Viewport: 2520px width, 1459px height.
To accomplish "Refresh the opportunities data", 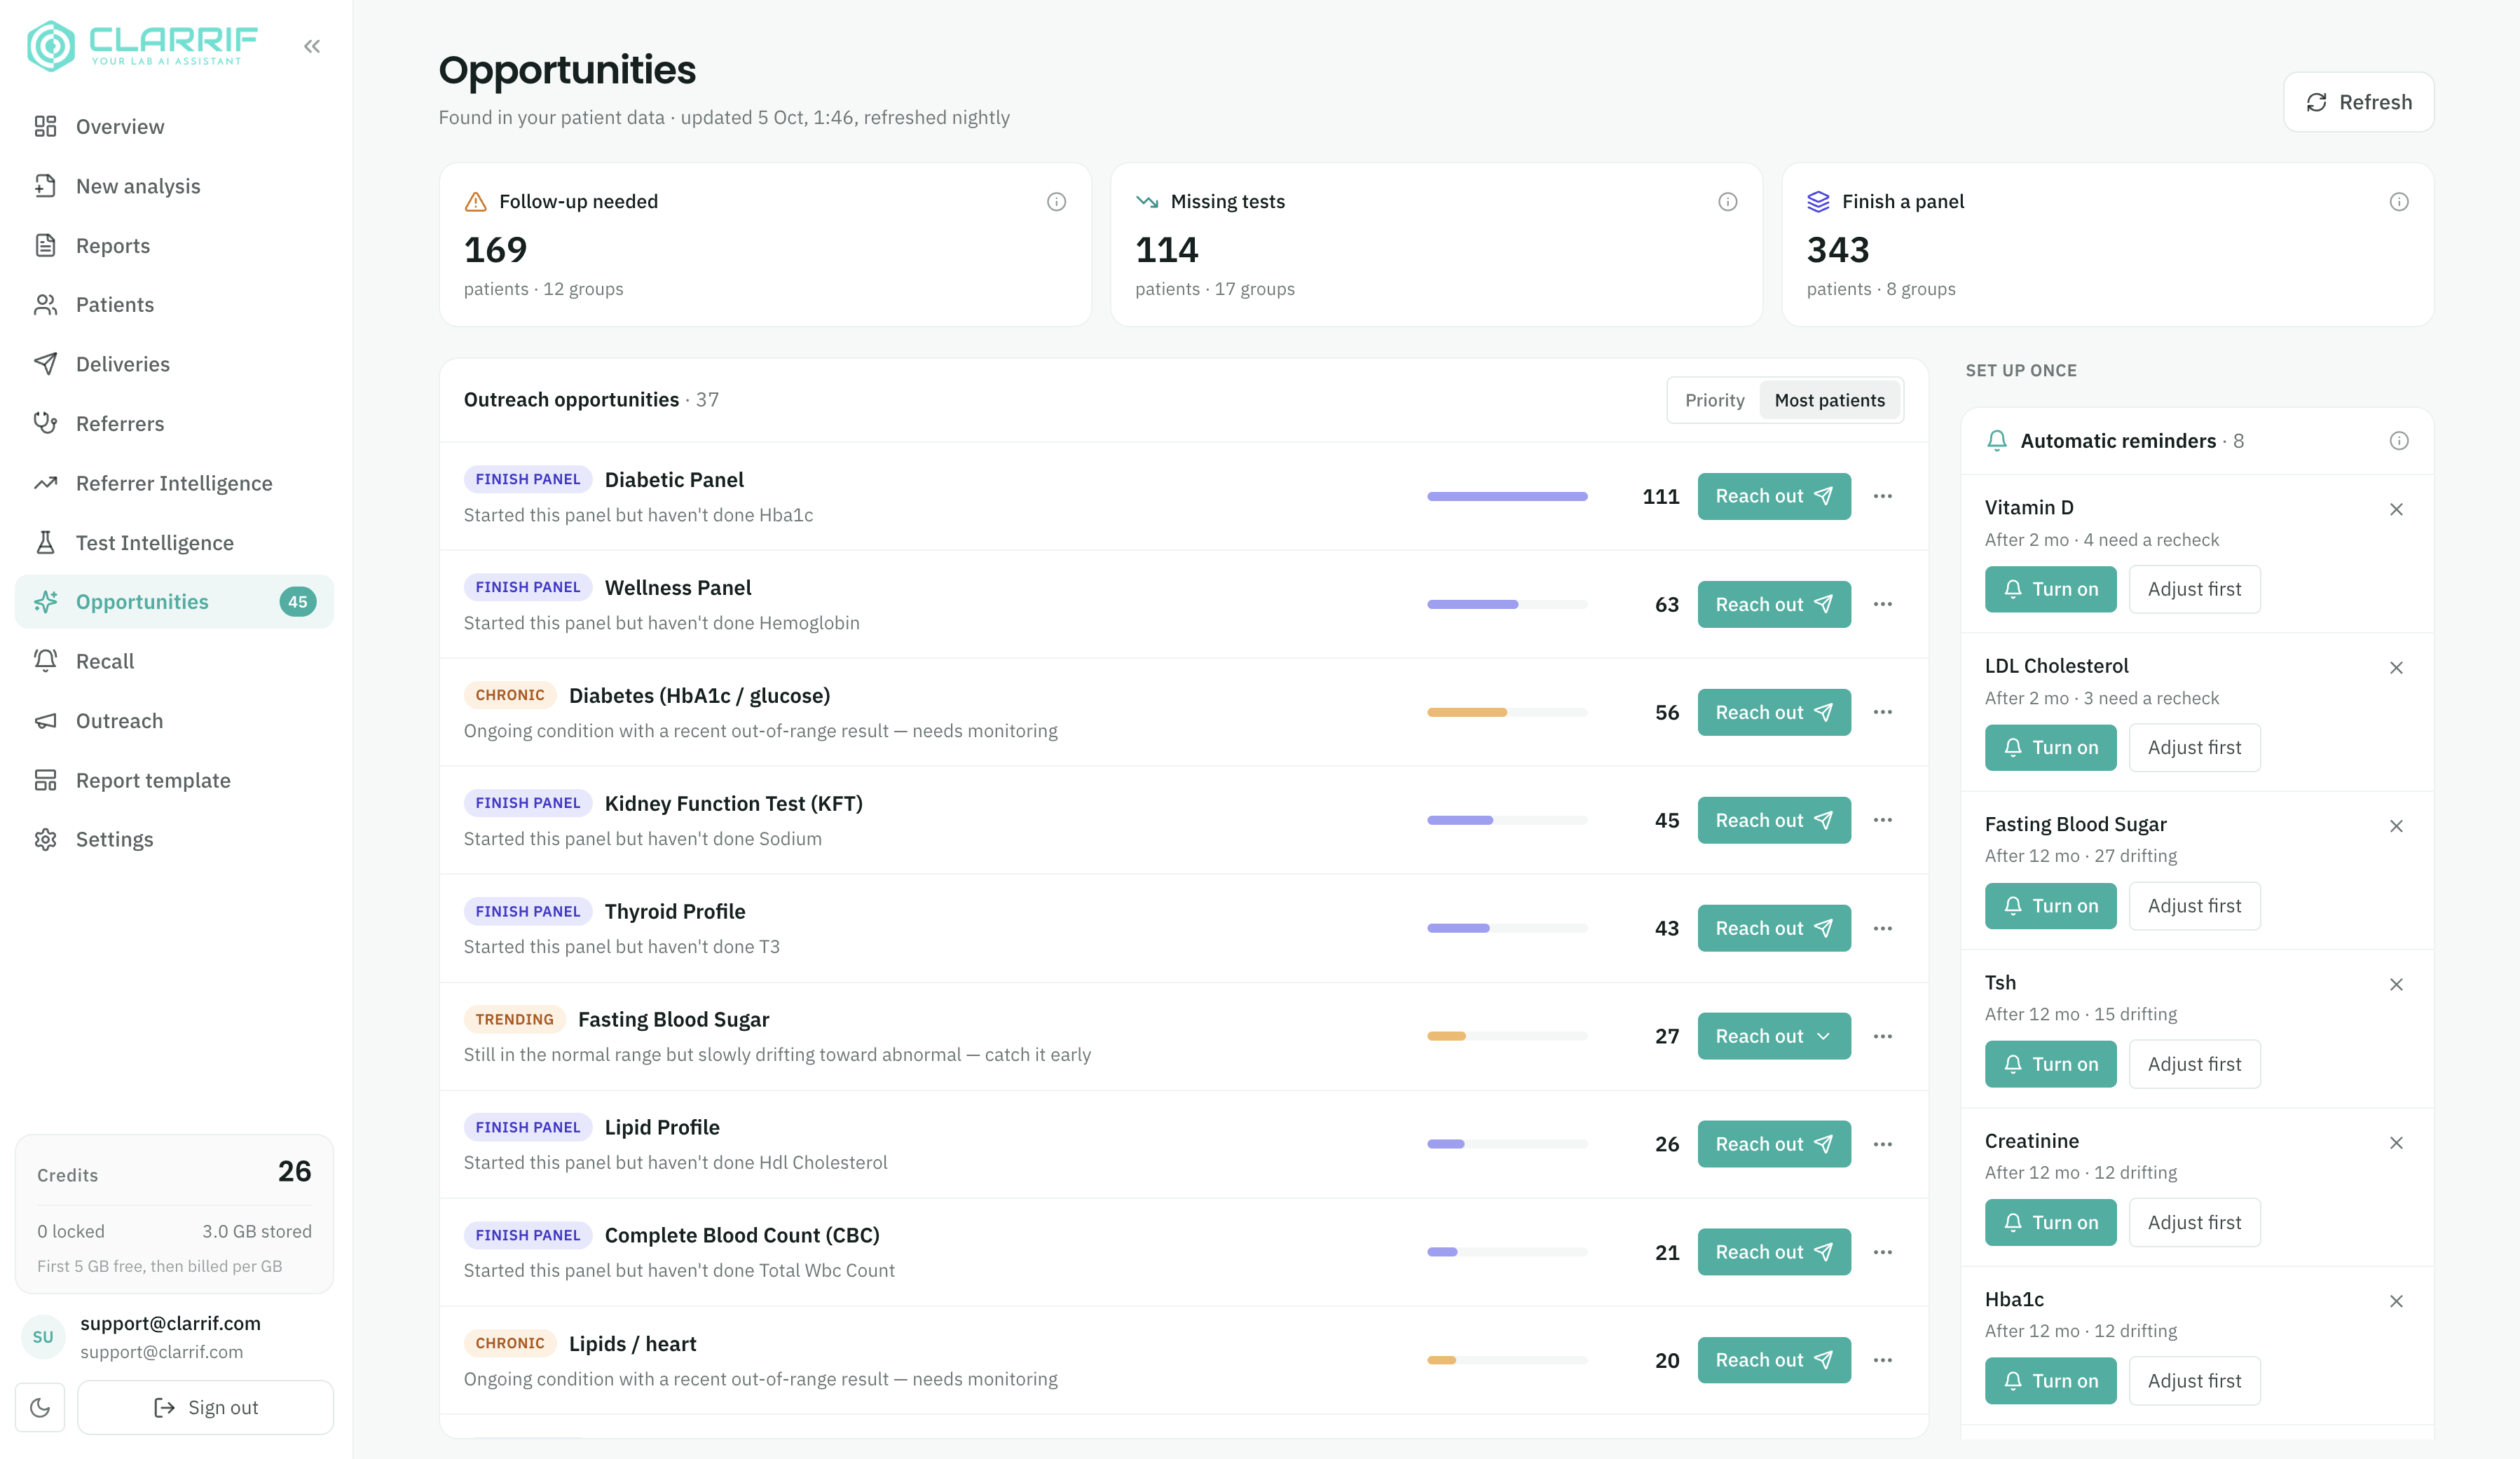I will pyautogui.click(x=2358, y=102).
